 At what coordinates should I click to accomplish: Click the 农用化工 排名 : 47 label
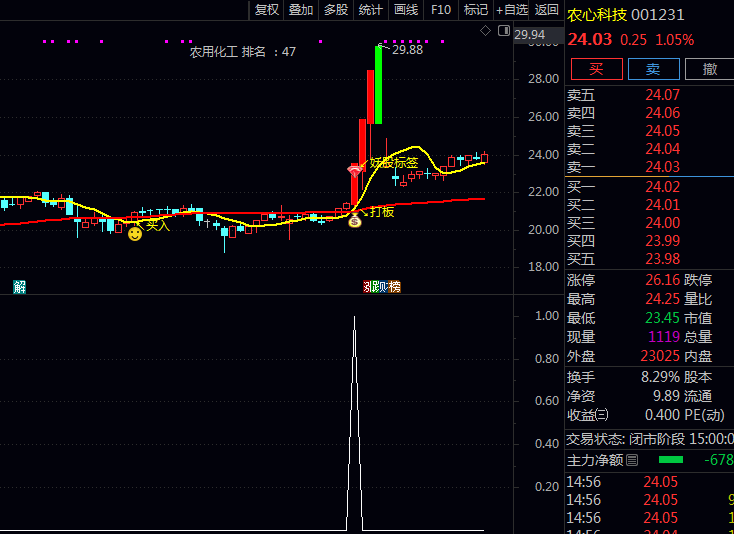242,51
